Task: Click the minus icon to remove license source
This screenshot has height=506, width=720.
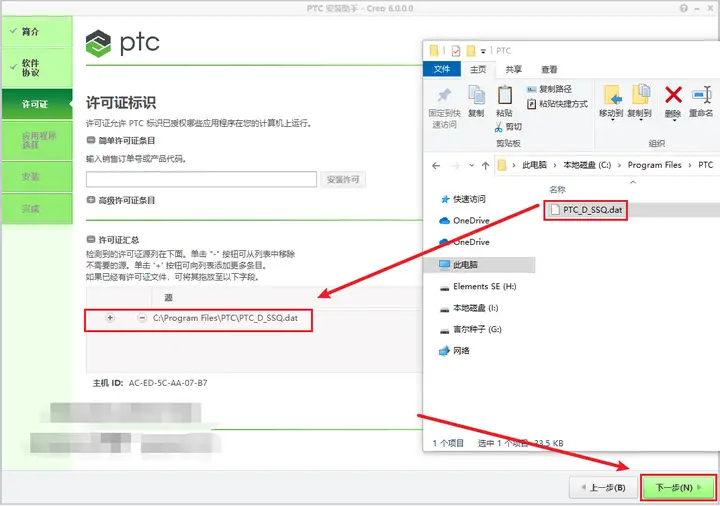Action: coord(142,318)
